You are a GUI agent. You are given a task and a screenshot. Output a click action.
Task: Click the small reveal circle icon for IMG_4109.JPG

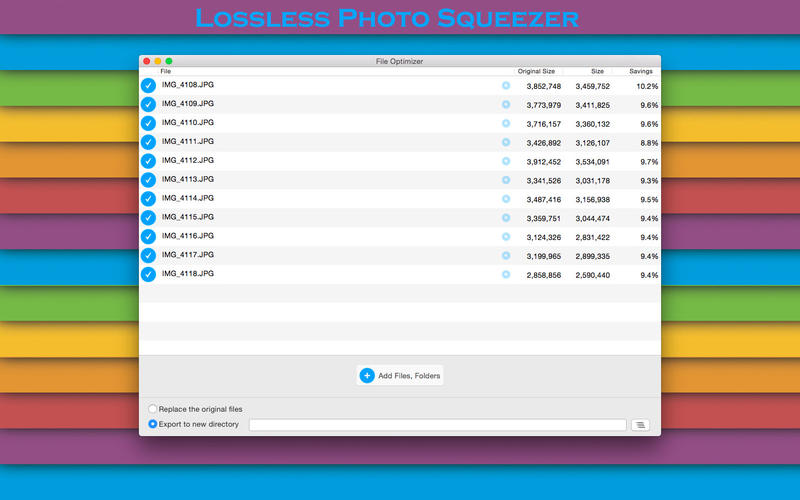tap(506, 104)
